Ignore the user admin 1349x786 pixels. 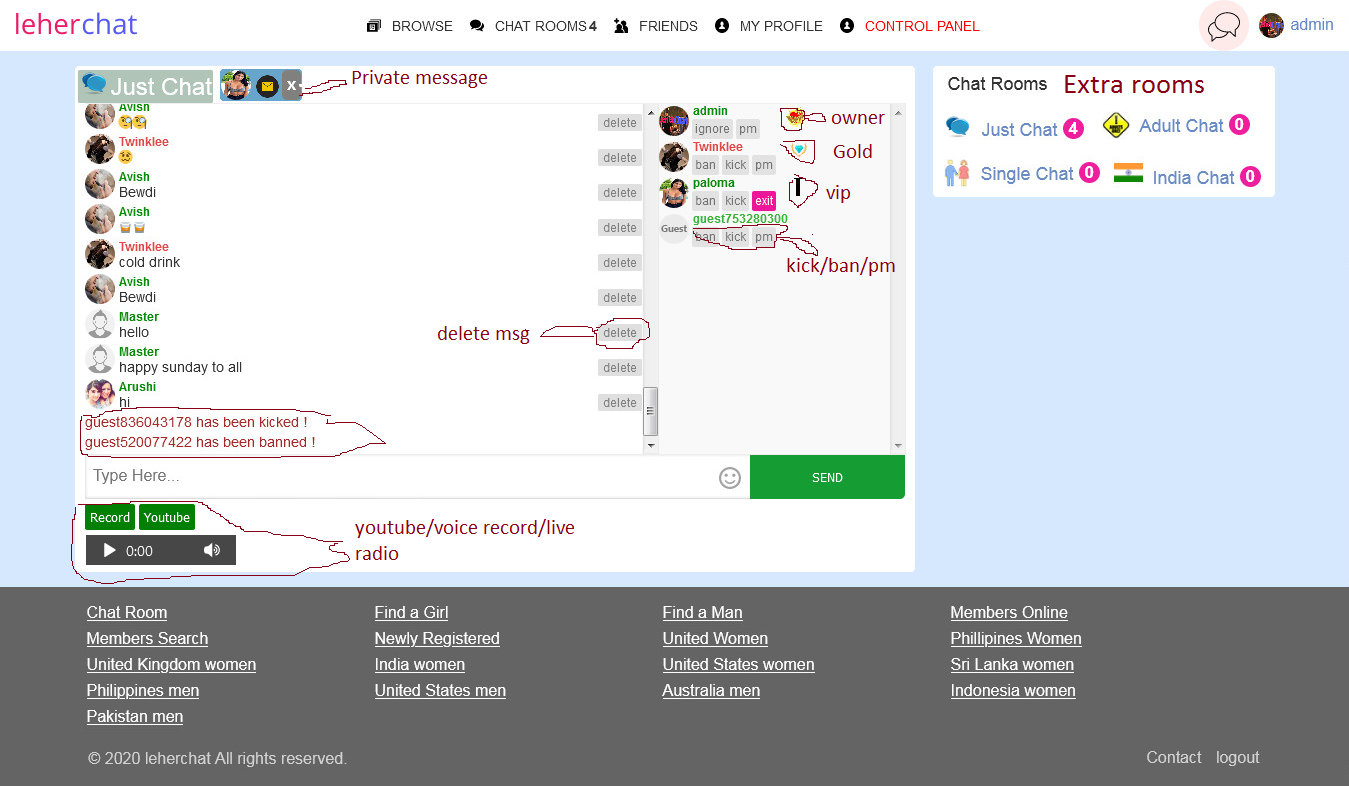tap(712, 128)
